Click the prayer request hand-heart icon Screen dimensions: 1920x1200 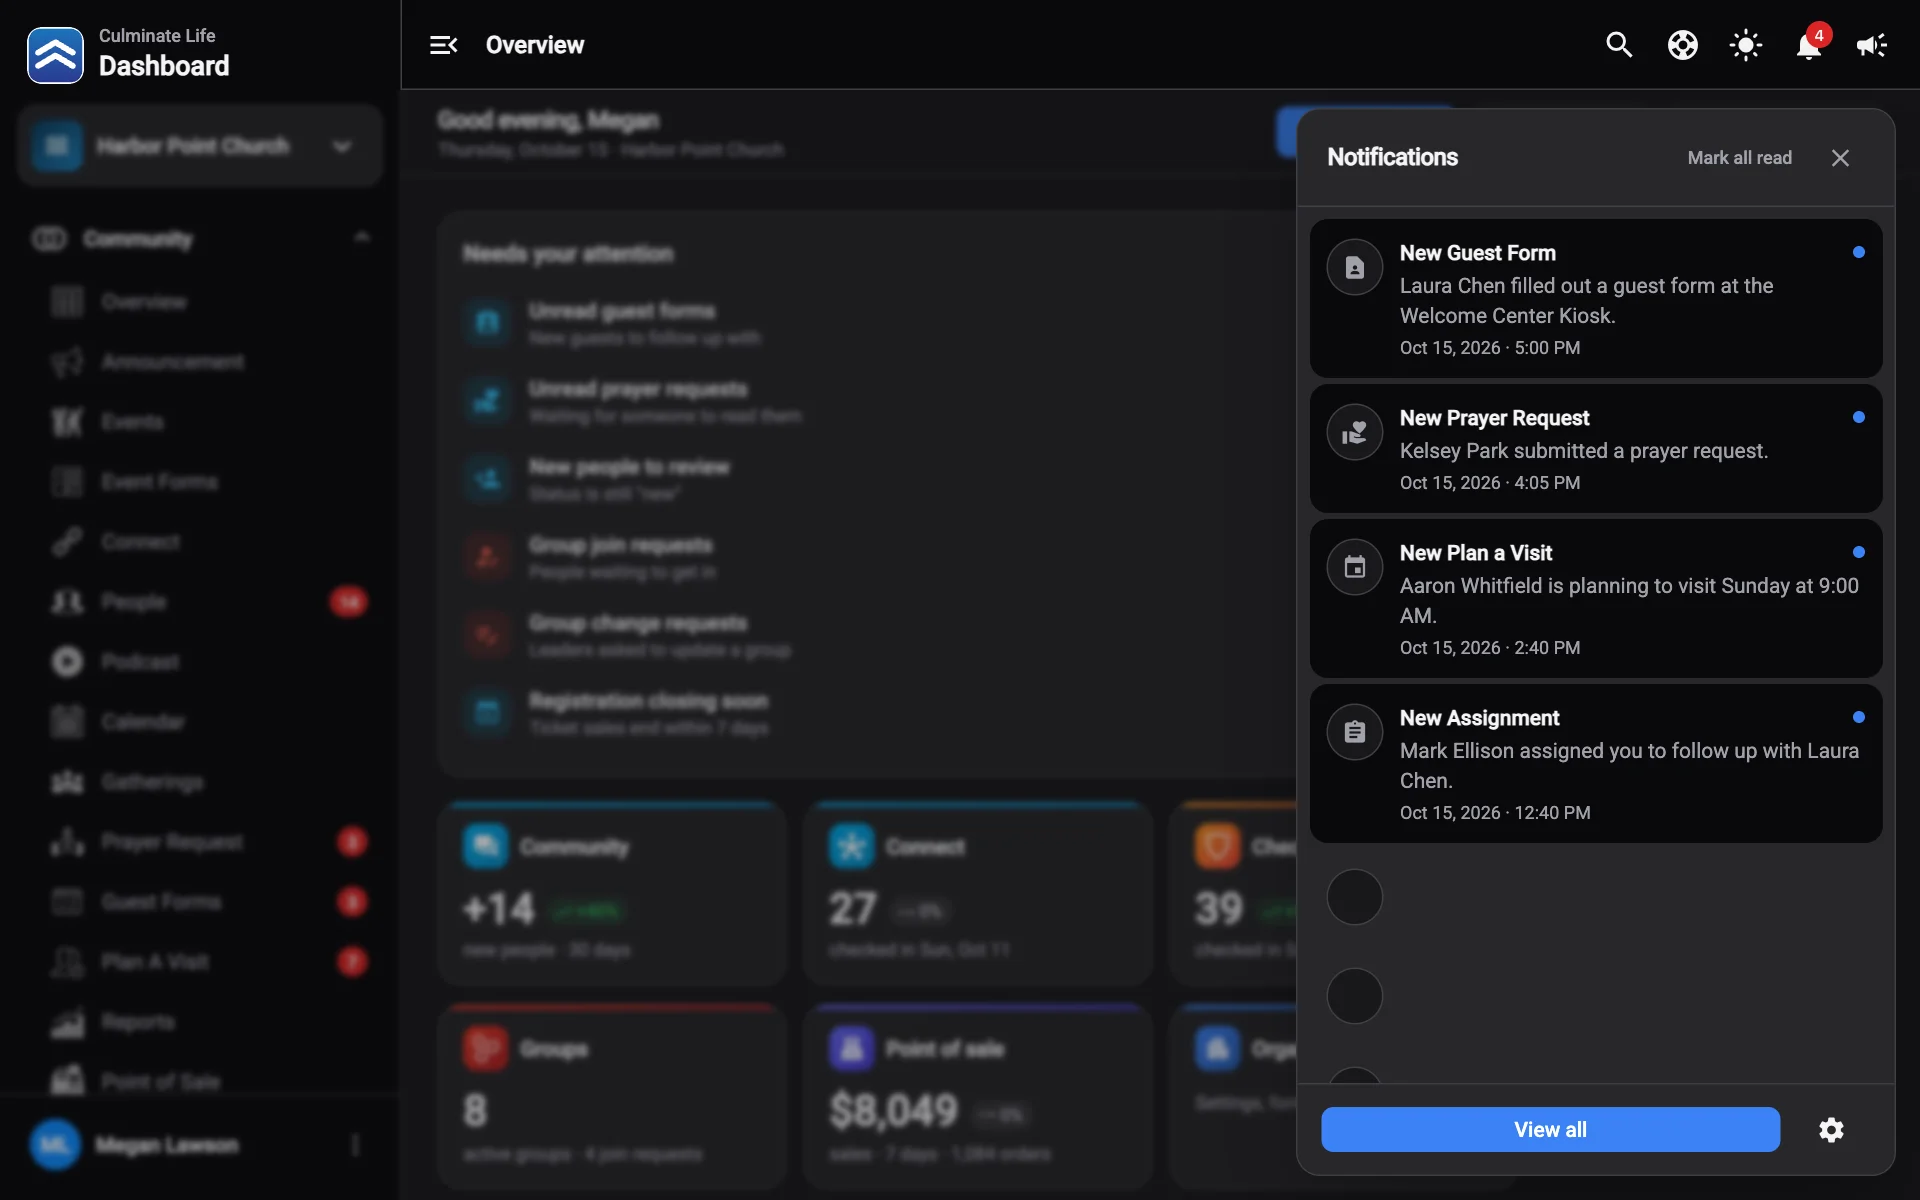pyautogui.click(x=1355, y=432)
